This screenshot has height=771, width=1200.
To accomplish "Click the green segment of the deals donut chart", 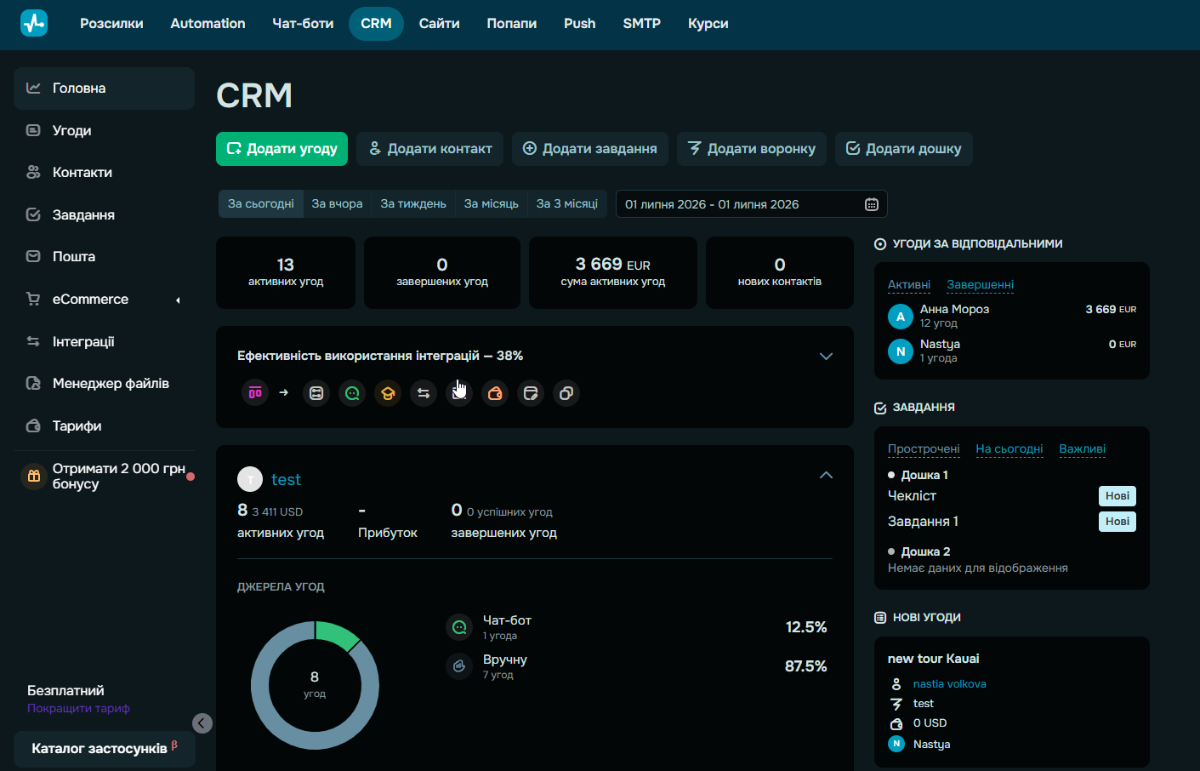I will (x=339, y=634).
